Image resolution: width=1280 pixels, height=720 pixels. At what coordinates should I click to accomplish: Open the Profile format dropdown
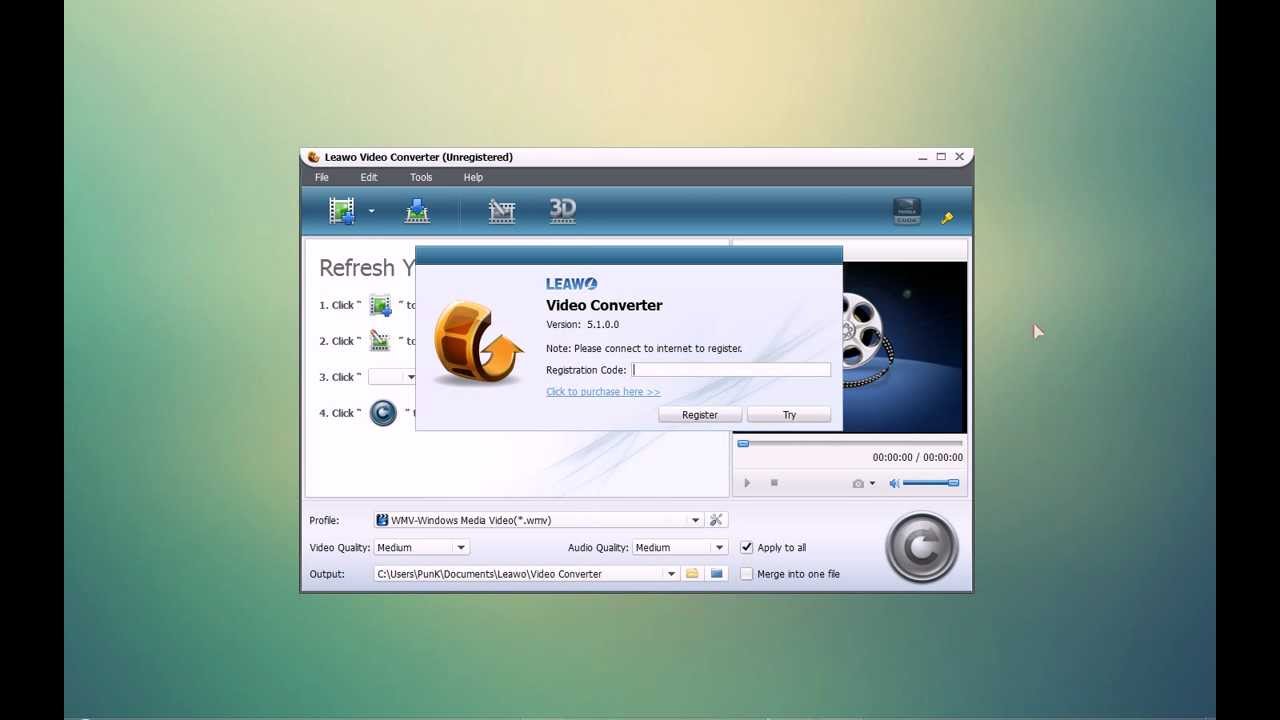pyautogui.click(x=538, y=520)
